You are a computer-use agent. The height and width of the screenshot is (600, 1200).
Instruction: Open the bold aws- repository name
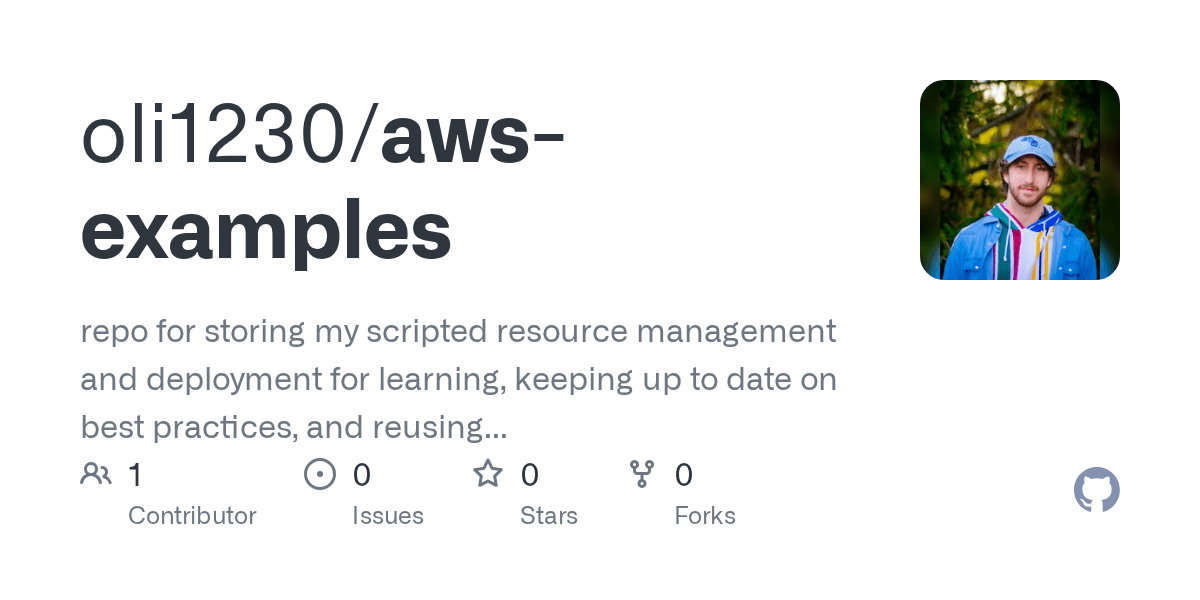tap(472, 138)
